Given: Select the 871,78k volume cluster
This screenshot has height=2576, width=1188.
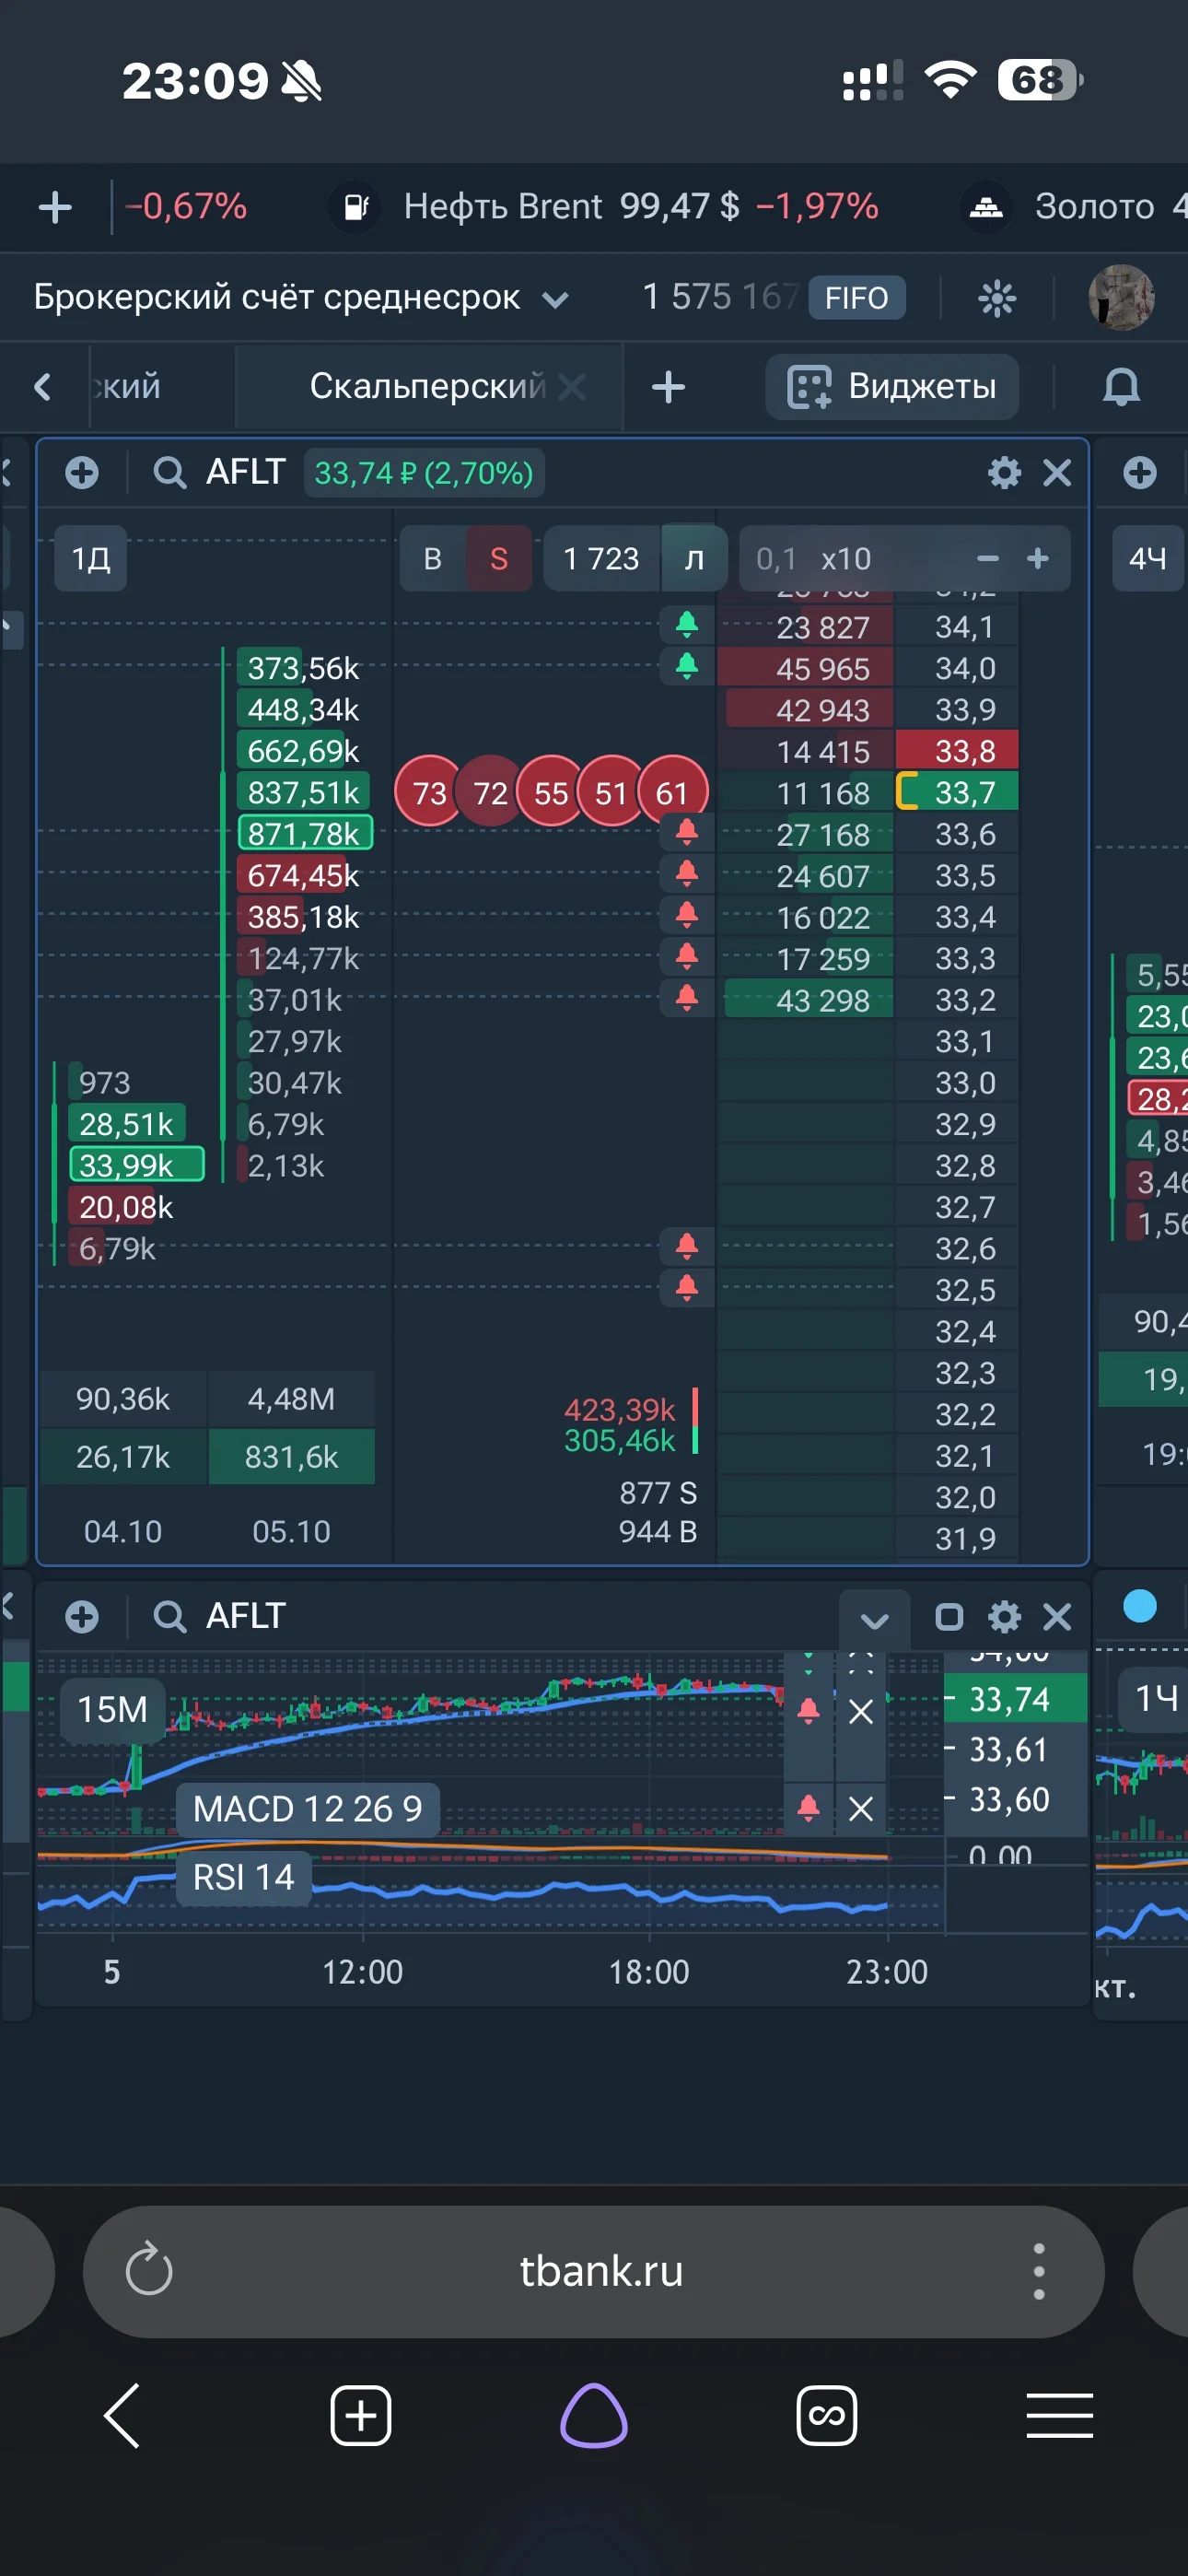Looking at the screenshot, I should pyautogui.click(x=305, y=833).
